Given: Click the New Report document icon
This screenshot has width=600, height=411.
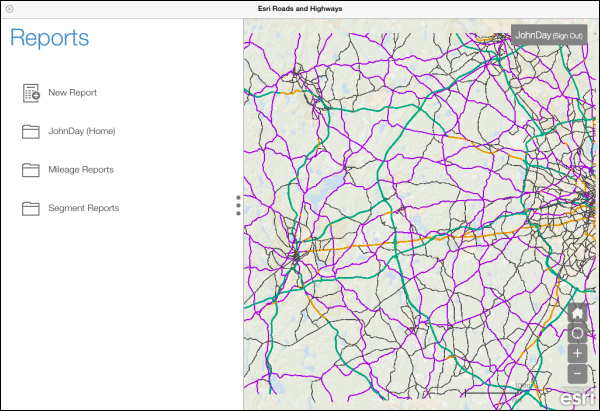Looking at the screenshot, I should (31, 93).
